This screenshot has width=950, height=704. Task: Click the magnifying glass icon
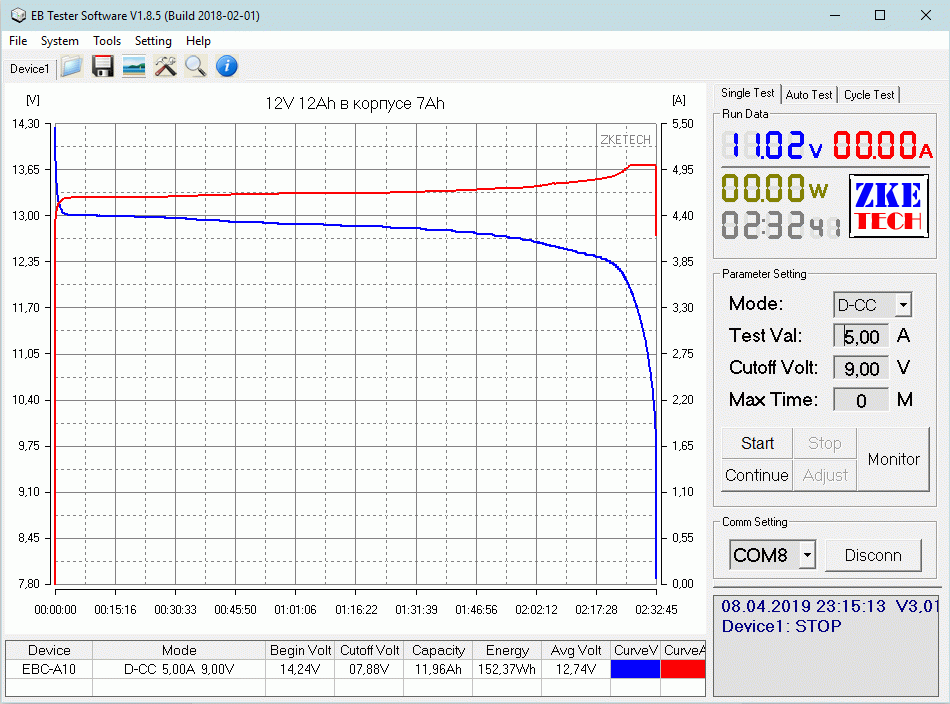pyautogui.click(x=195, y=67)
